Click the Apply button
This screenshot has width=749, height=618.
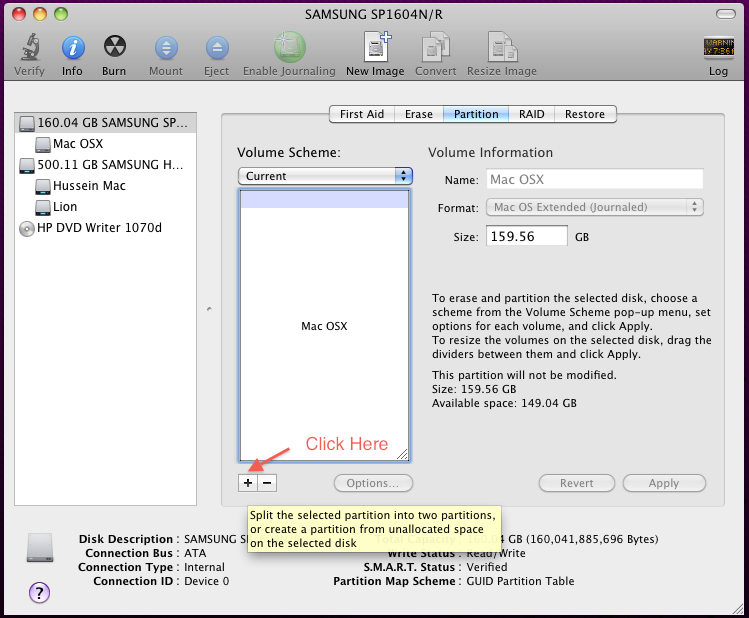(x=664, y=483)
